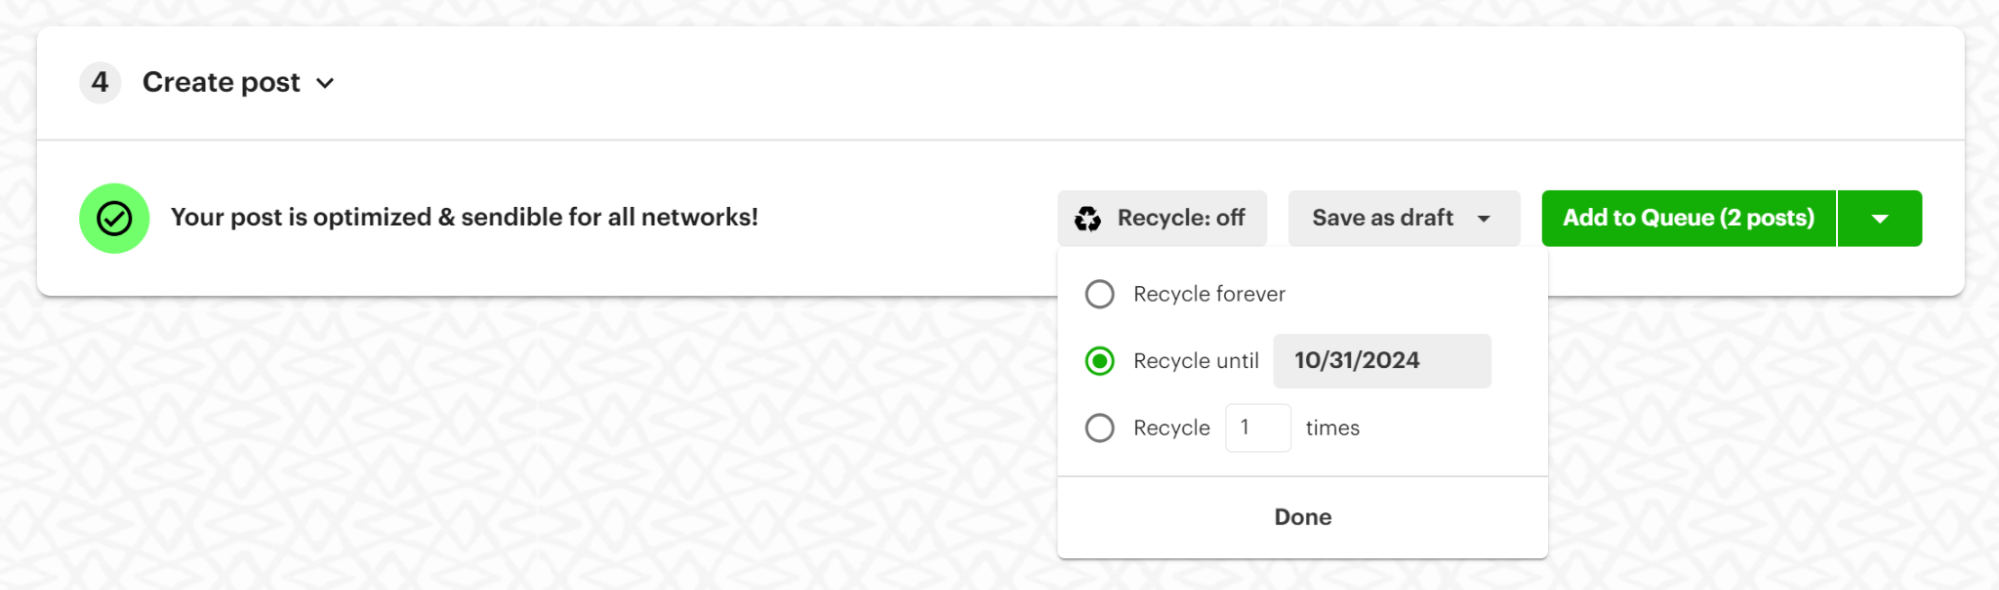Click the recycle arrows icon

pyautogui.click(x=1087, y=218)
